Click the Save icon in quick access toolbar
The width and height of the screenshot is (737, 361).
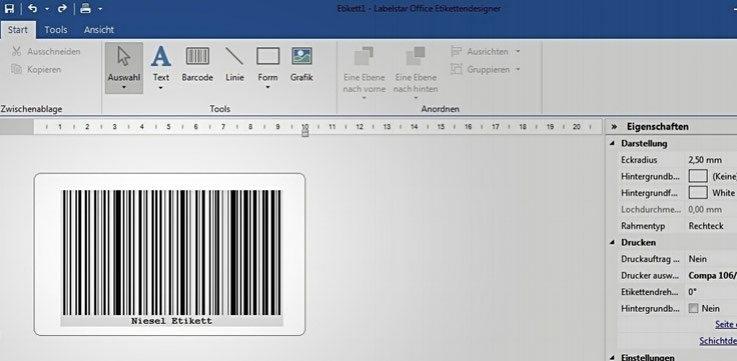(9, 8)
